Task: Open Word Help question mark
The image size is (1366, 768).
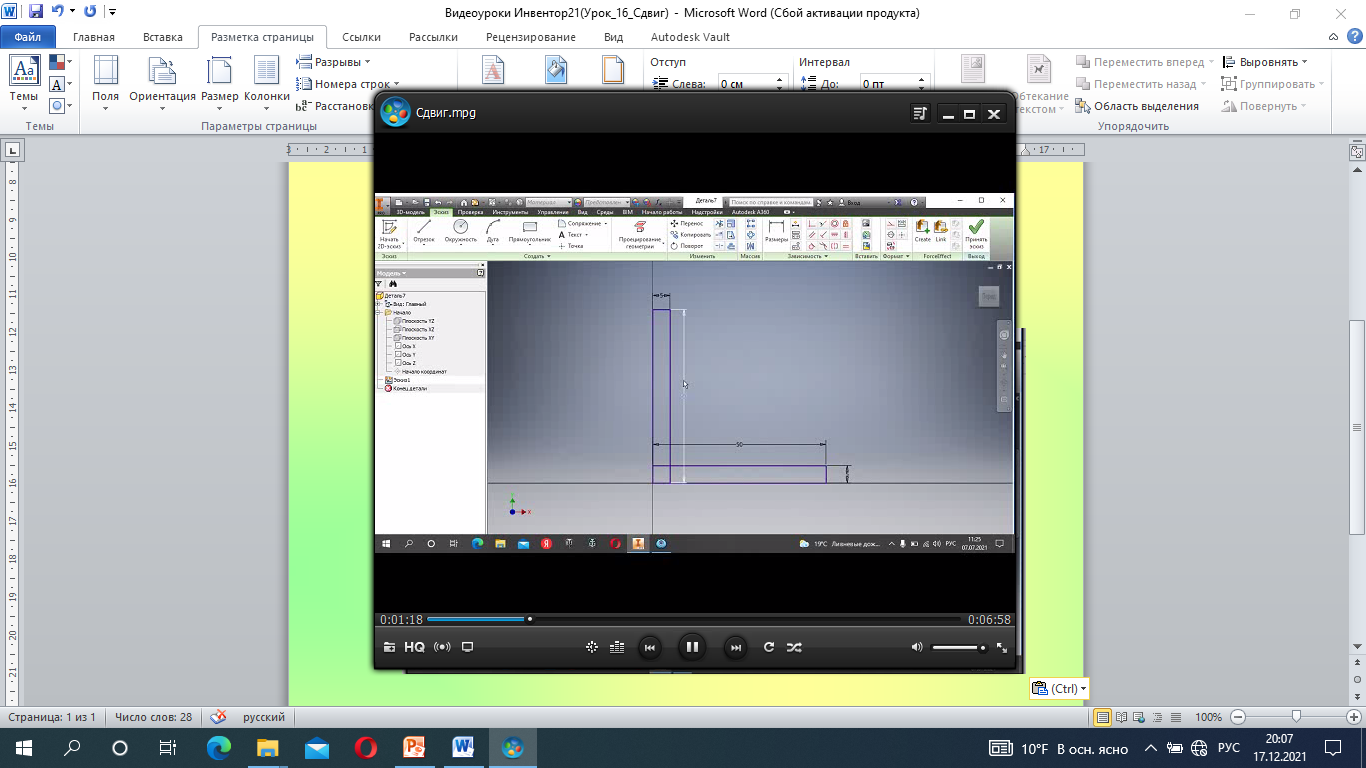Action: [1353, 37]
